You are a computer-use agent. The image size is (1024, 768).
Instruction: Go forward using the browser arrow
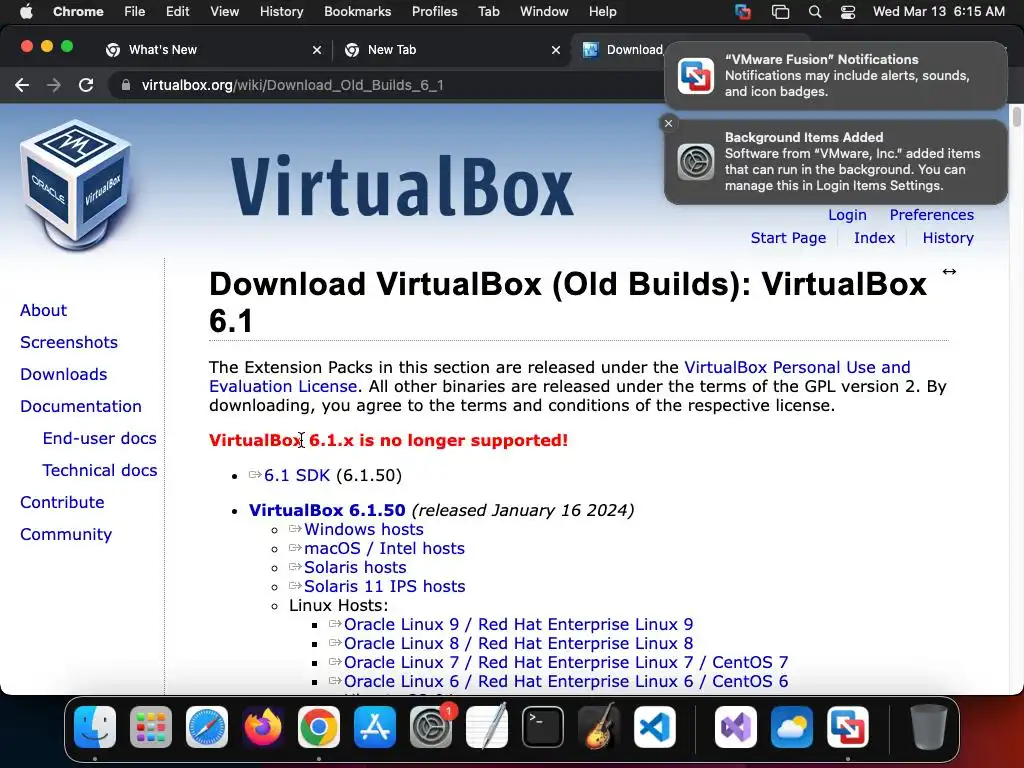click(x=54, y=85)
